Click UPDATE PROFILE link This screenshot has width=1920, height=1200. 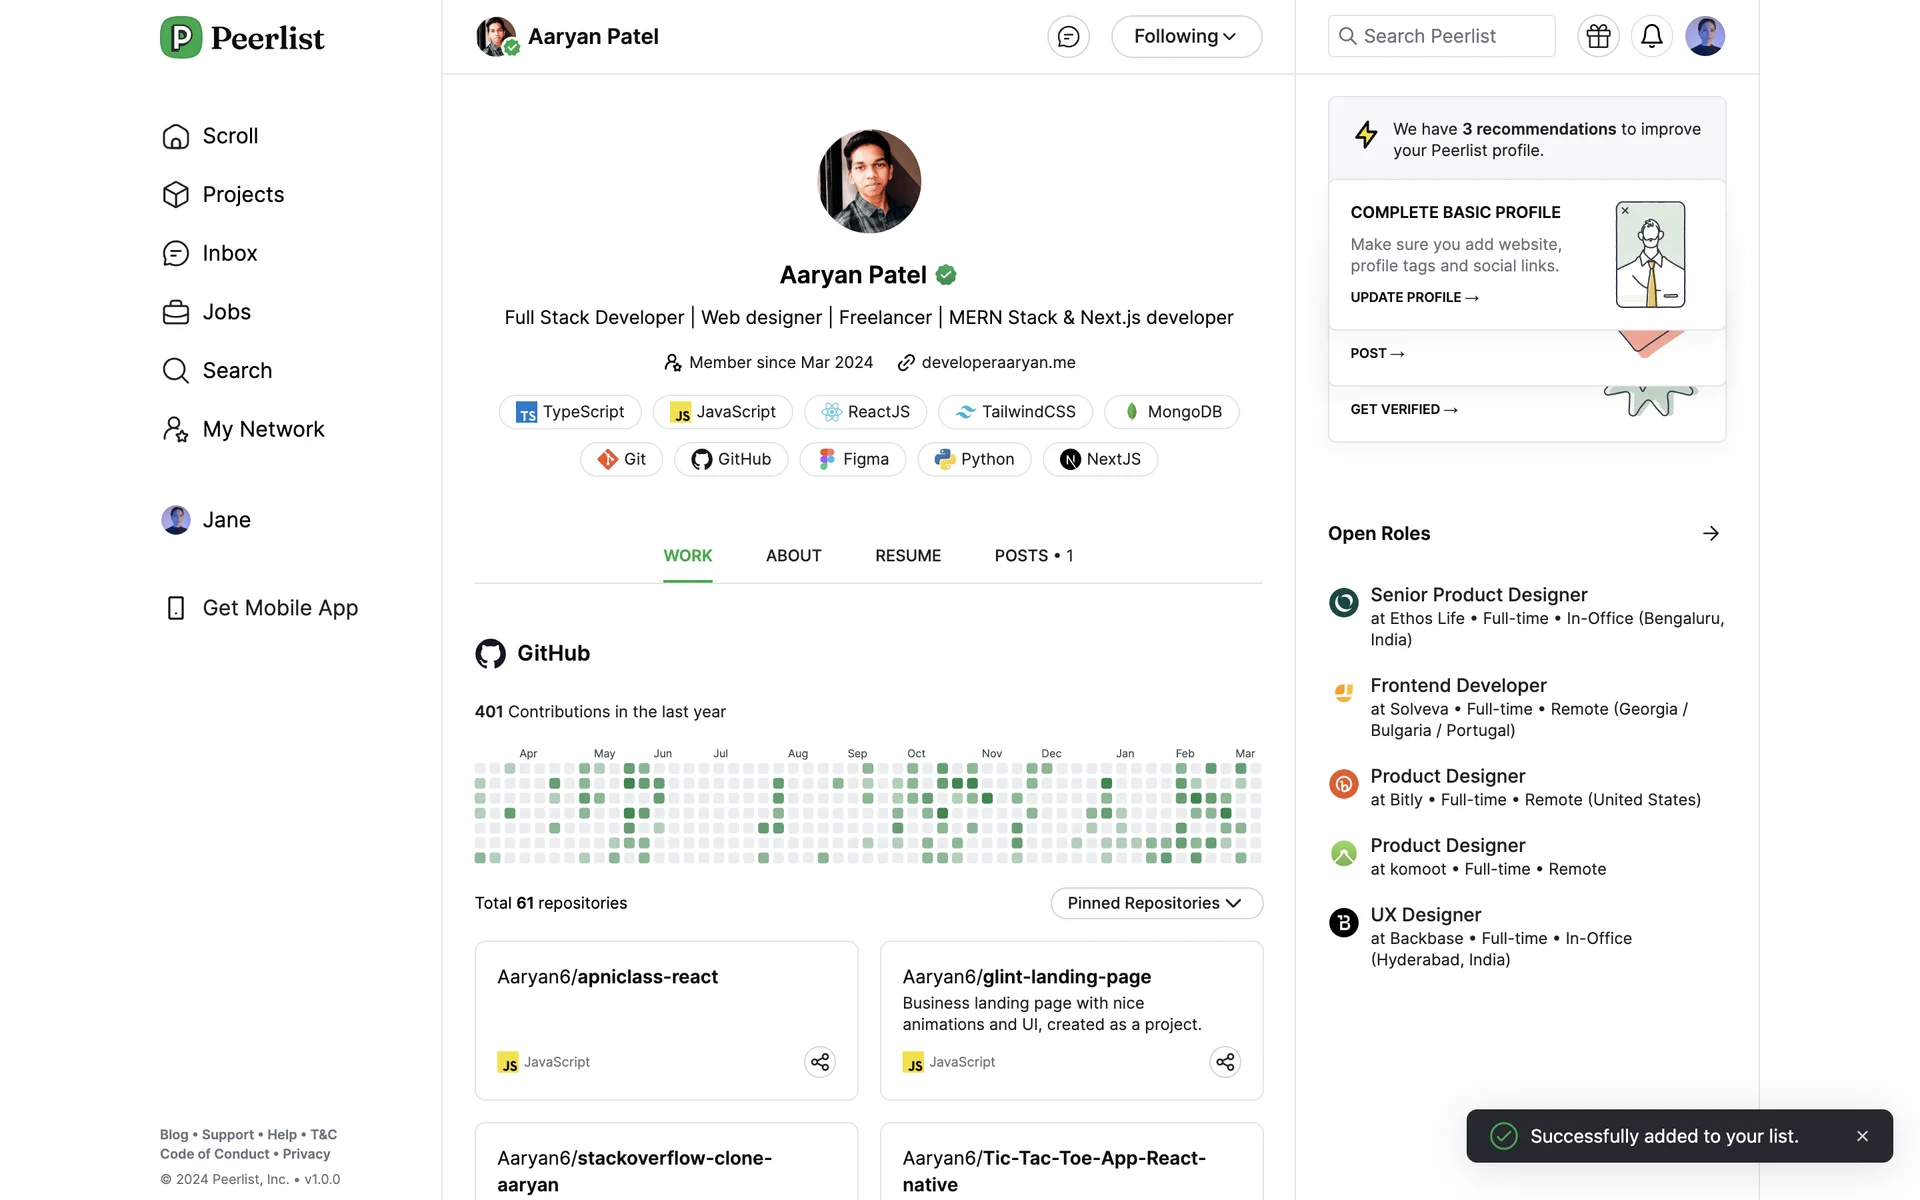tap(1414, 297)
